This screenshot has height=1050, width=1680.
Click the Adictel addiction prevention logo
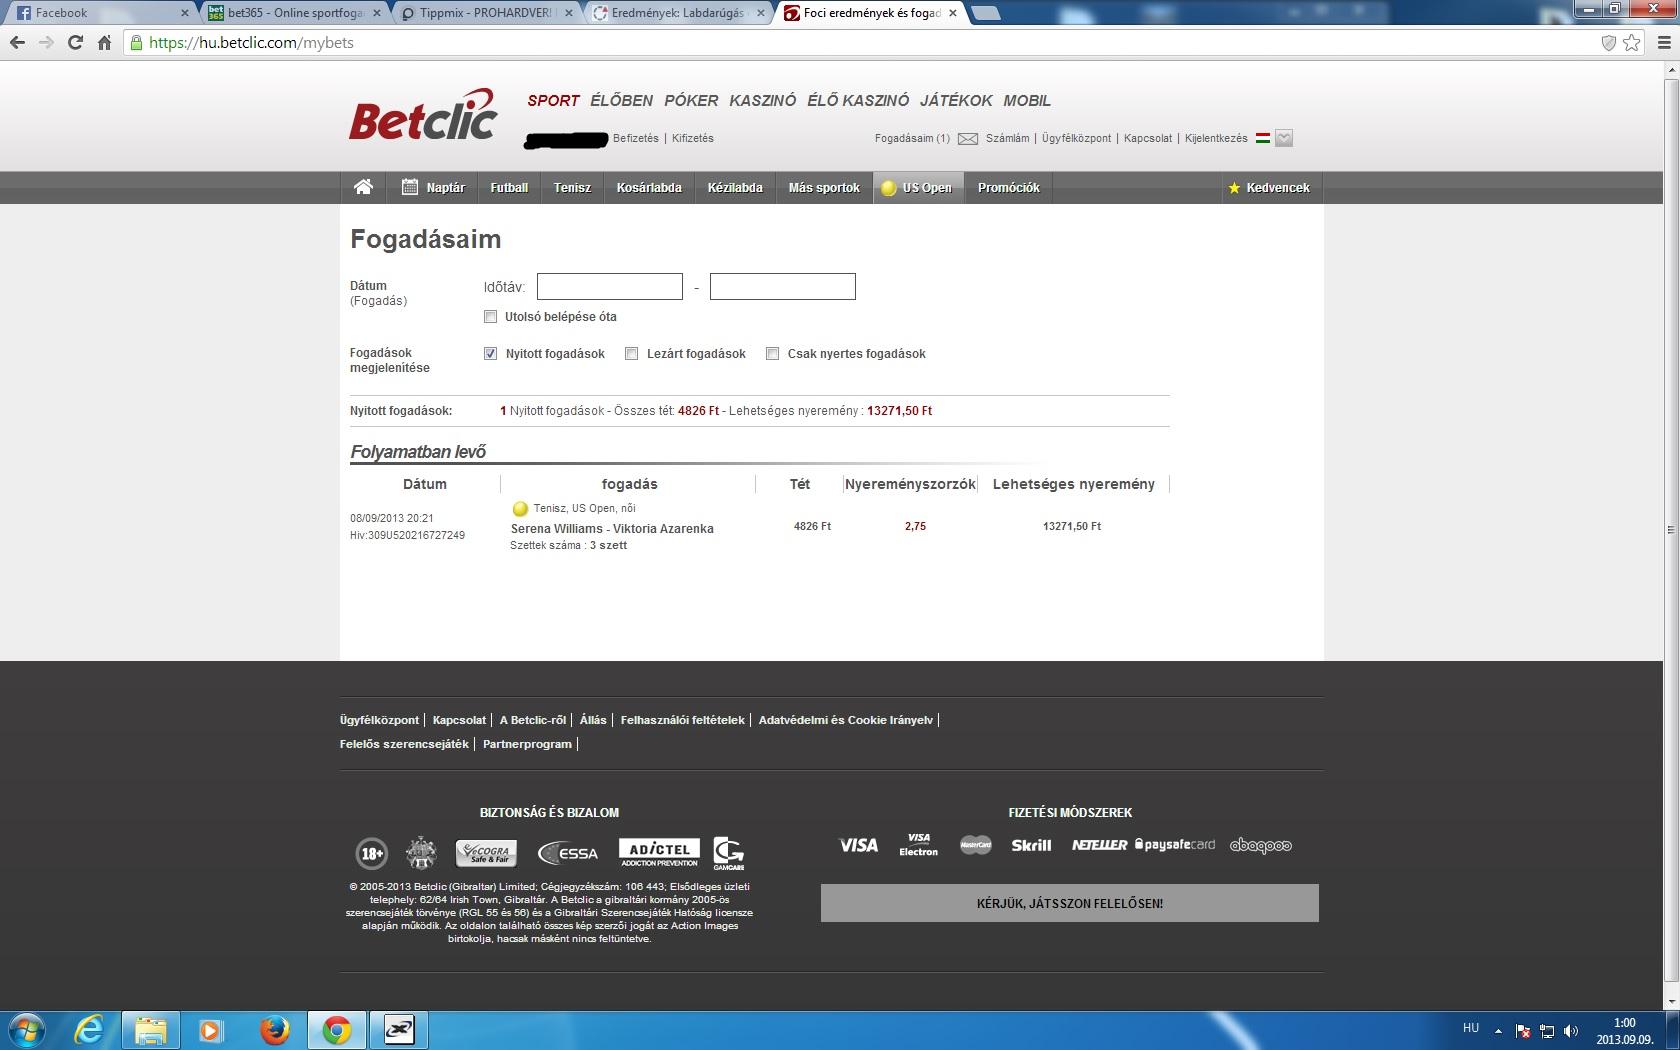[x=659, y=853]
